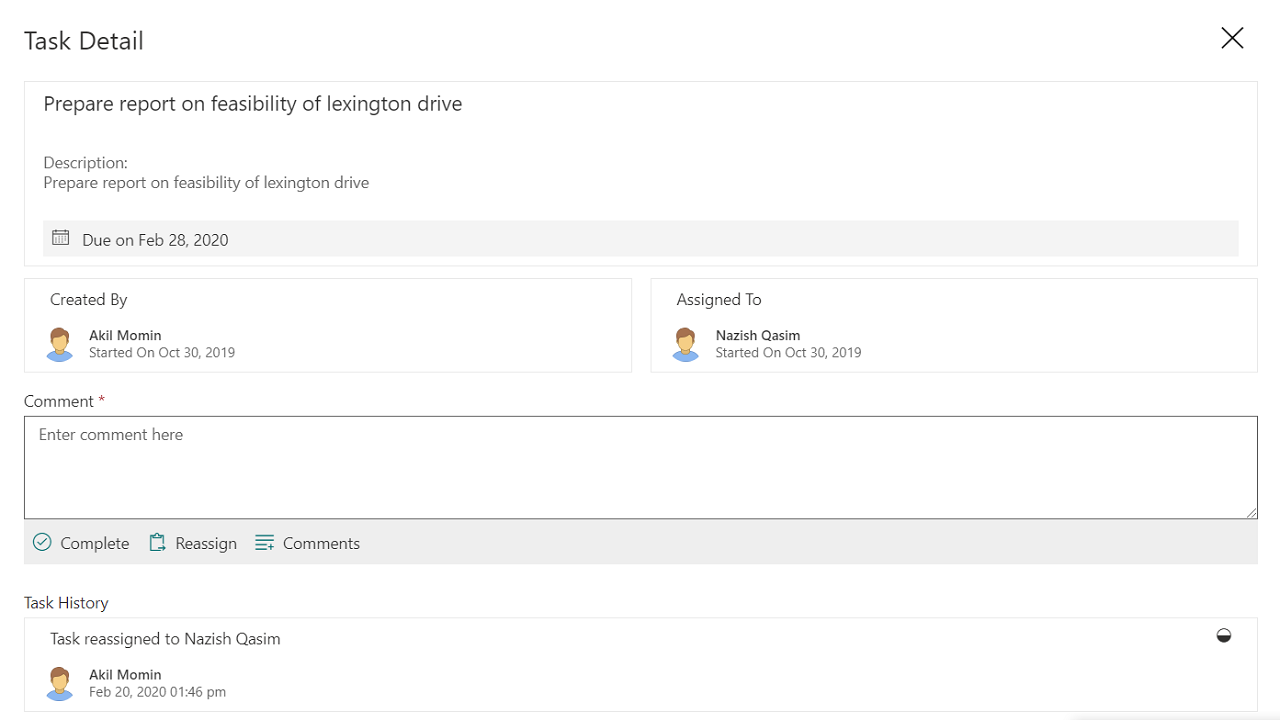The height and width of the screenshot is (720, 1280).
Task: Click the Akil Momin name under Created By
Action: point(125,335)
